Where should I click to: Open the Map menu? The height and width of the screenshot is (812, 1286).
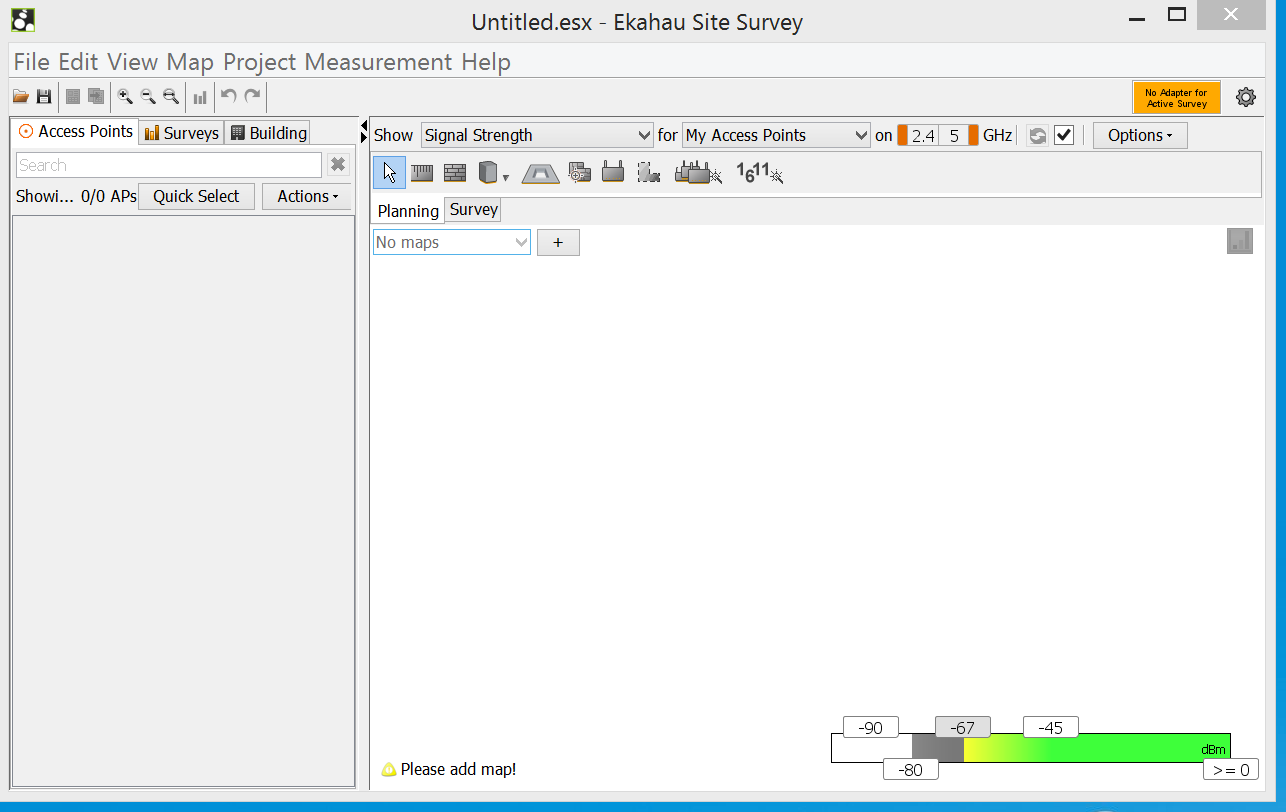[190, 62]
